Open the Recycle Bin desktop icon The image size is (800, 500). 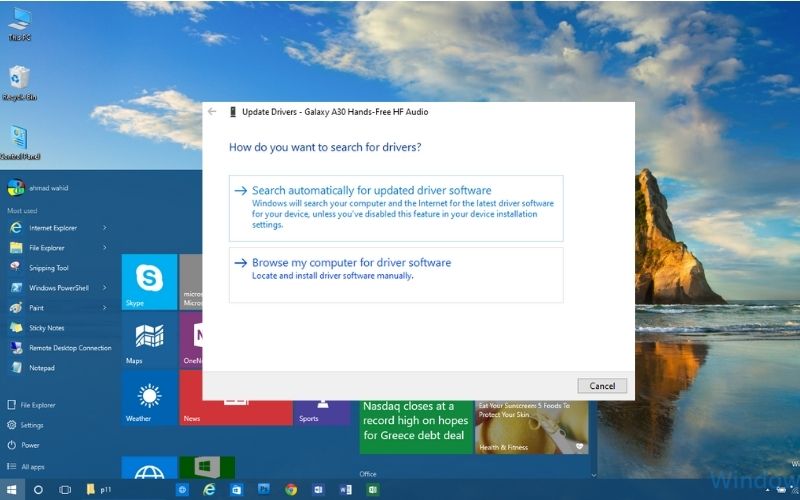tap(19, 83)
